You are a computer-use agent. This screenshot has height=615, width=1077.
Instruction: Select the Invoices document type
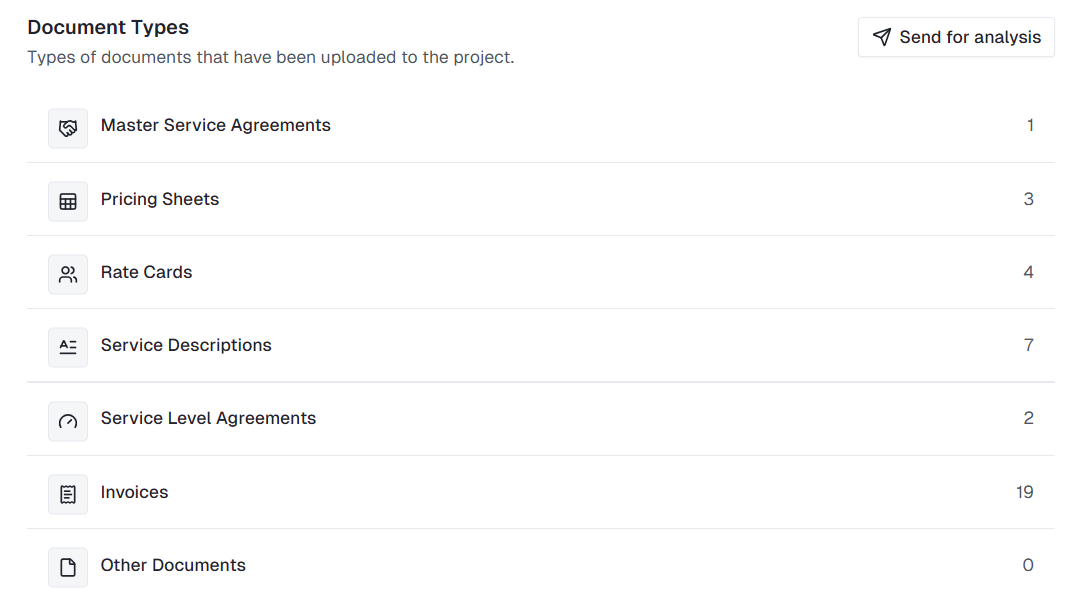[x=134, y=492]
